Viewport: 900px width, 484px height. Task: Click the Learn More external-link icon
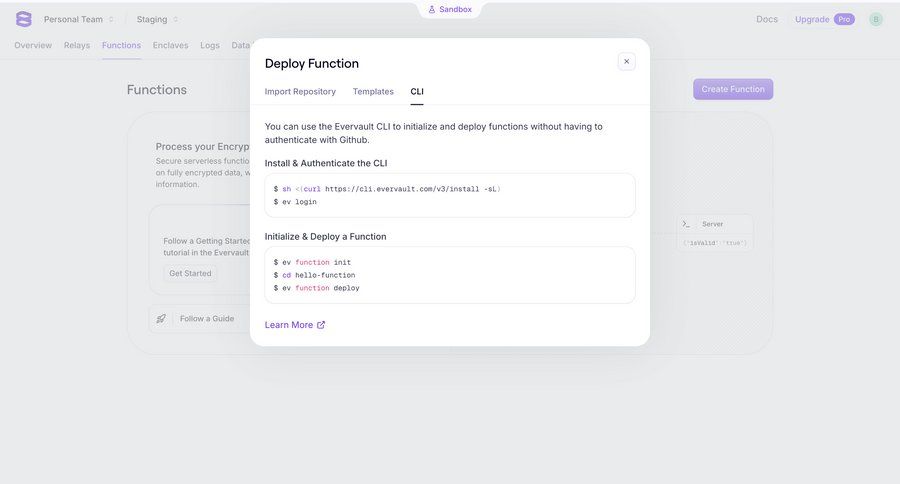click(321, 325)
